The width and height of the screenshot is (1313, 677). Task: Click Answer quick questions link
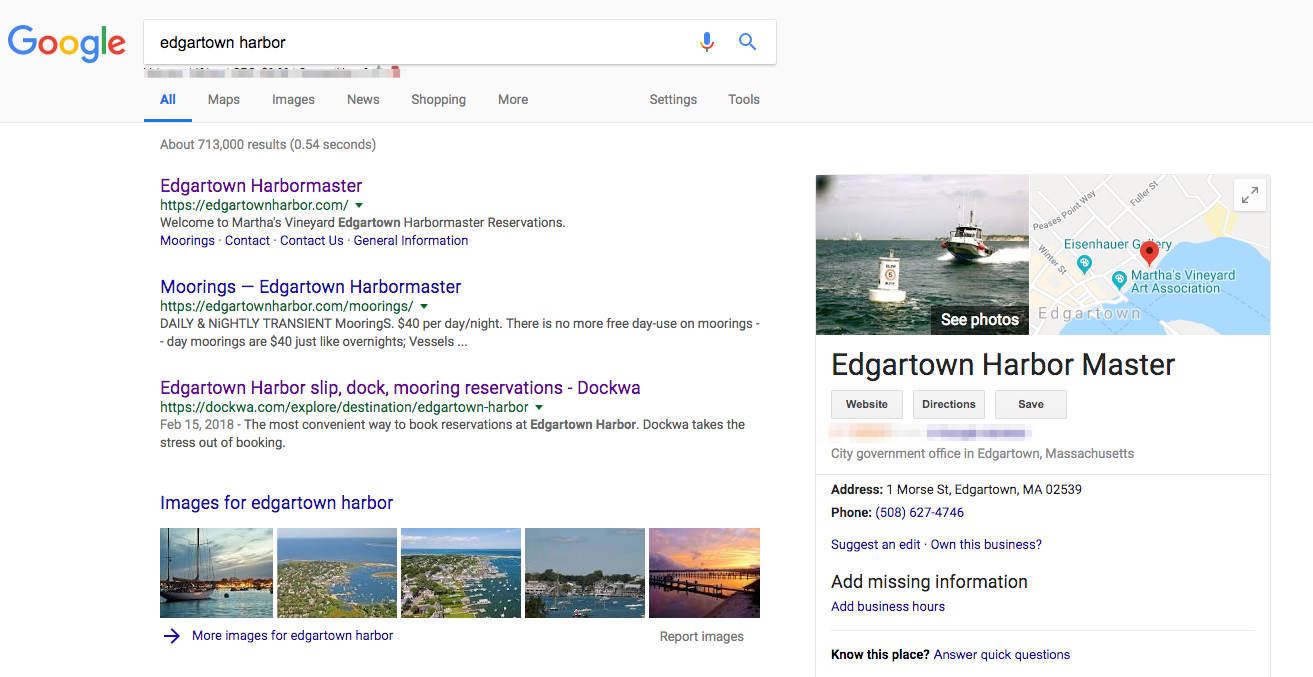pos(1002,655)
